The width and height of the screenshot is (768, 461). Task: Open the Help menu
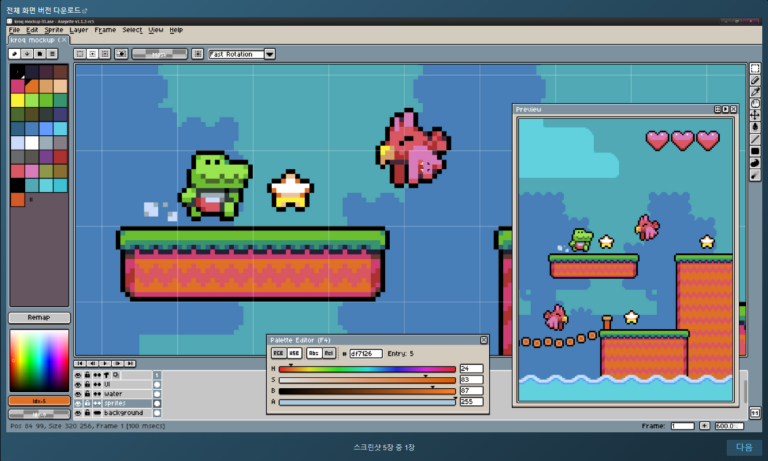coord(176,30)
